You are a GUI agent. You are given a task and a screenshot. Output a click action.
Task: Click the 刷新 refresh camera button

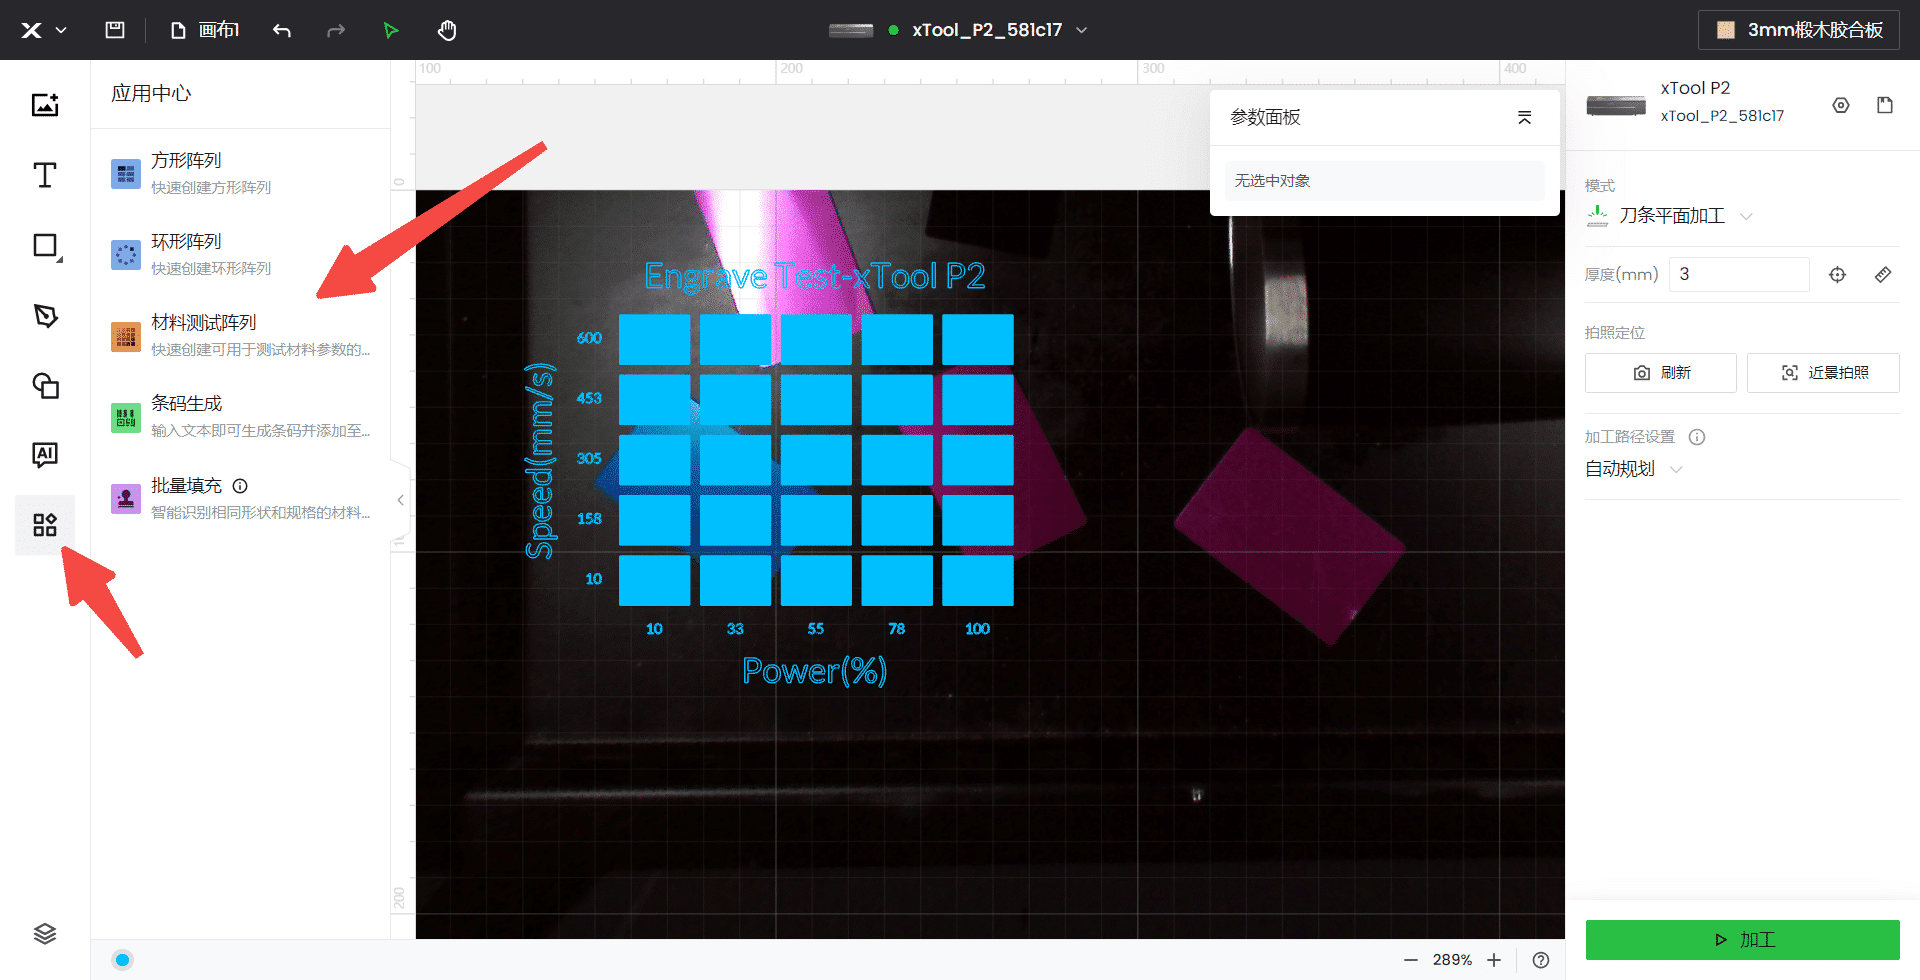coord(1661,373)
